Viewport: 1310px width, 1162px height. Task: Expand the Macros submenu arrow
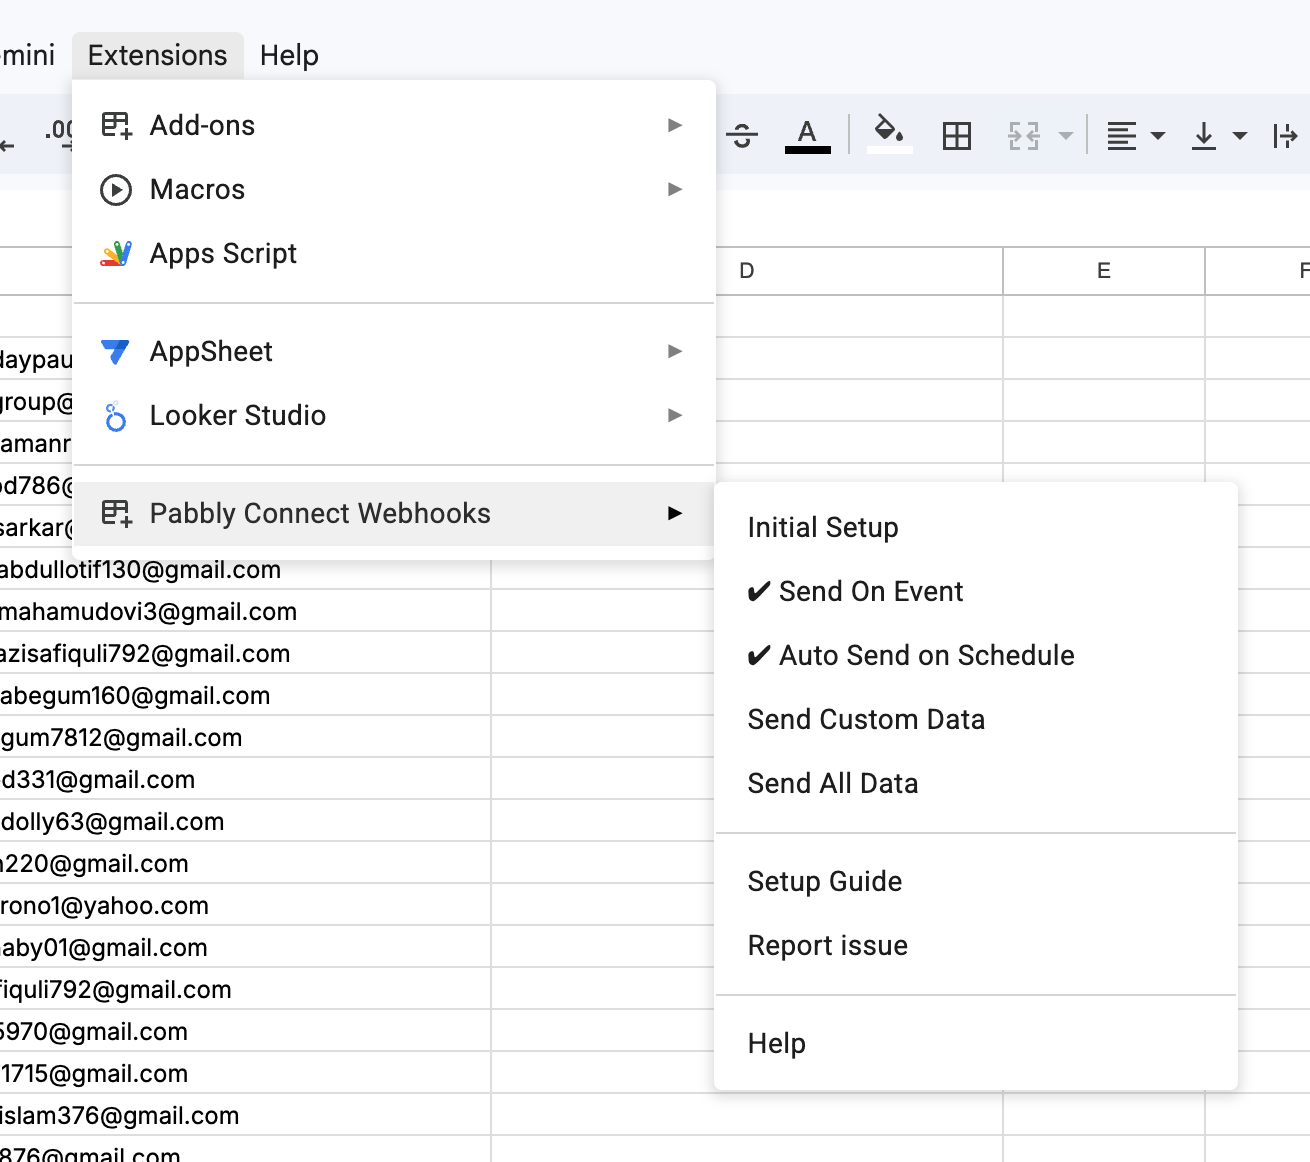coord(675,189)
